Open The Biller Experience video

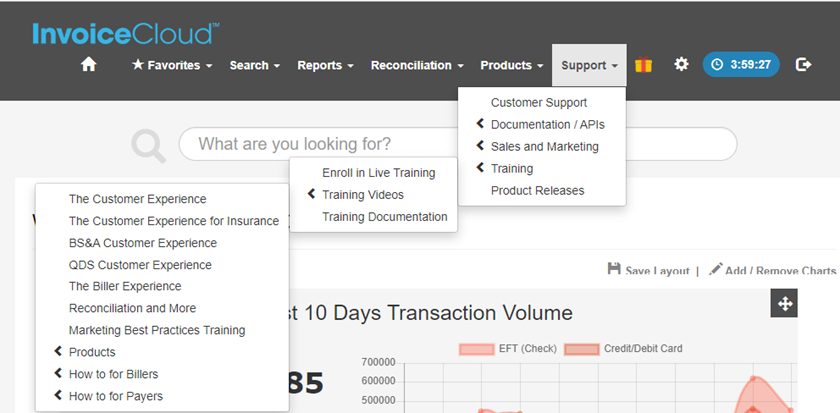tap(125, 286)
